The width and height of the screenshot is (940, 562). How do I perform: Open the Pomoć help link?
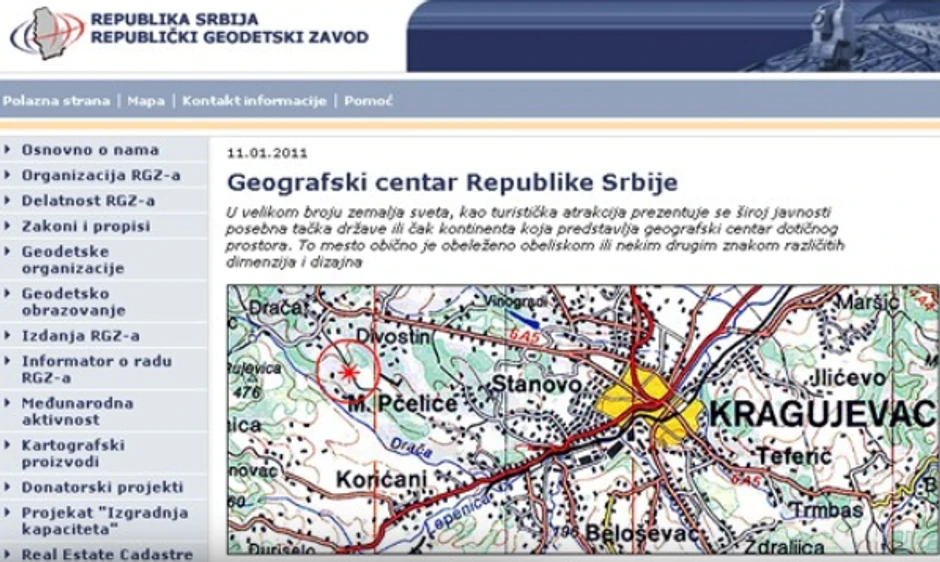point(368,101)
